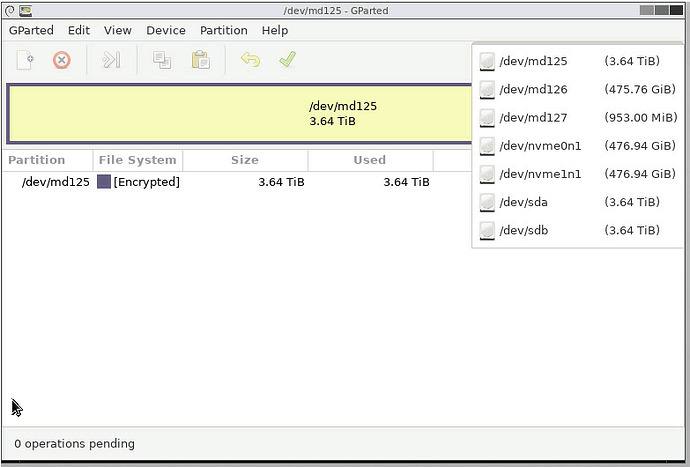Open the Edit menu
This screenshot has width=690, height=467.
pyautogui.click(x=79, y=30)
